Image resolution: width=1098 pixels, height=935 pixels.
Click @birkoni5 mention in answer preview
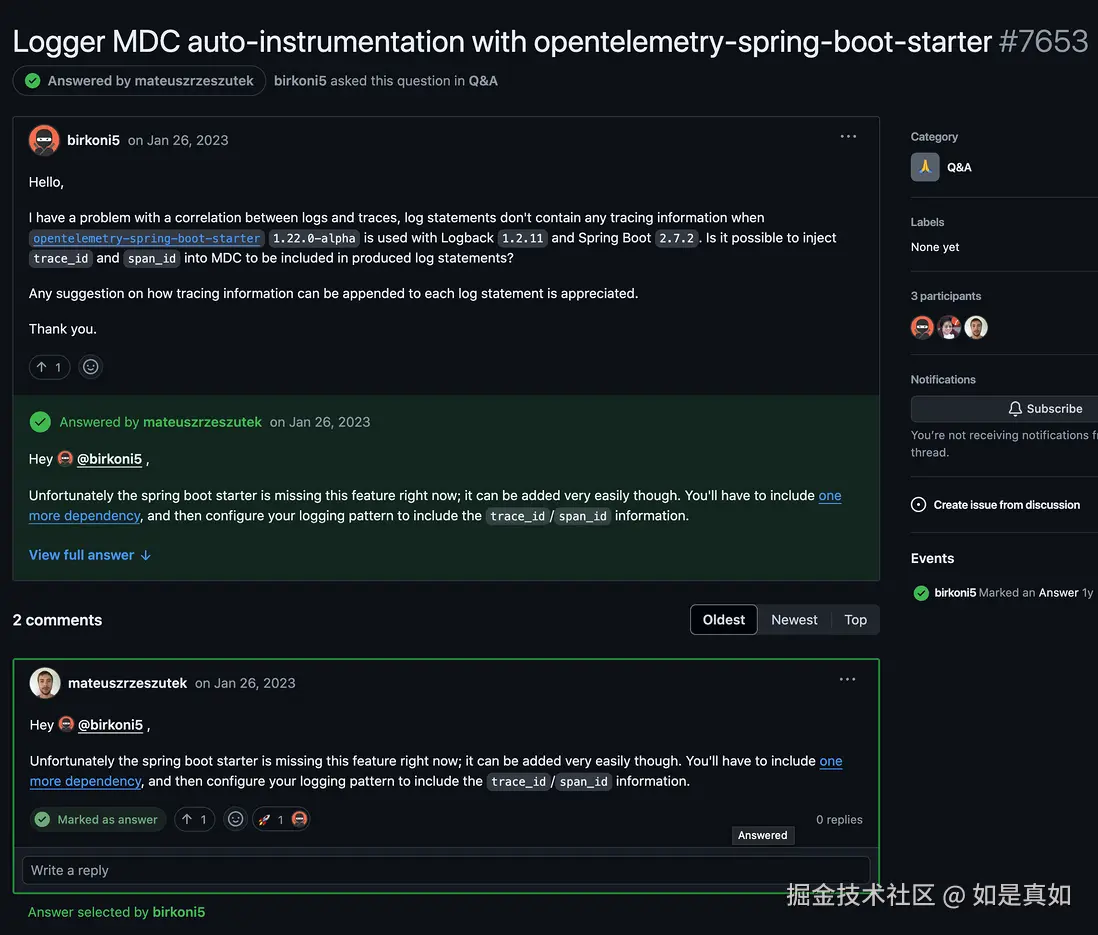click(109, 459)
